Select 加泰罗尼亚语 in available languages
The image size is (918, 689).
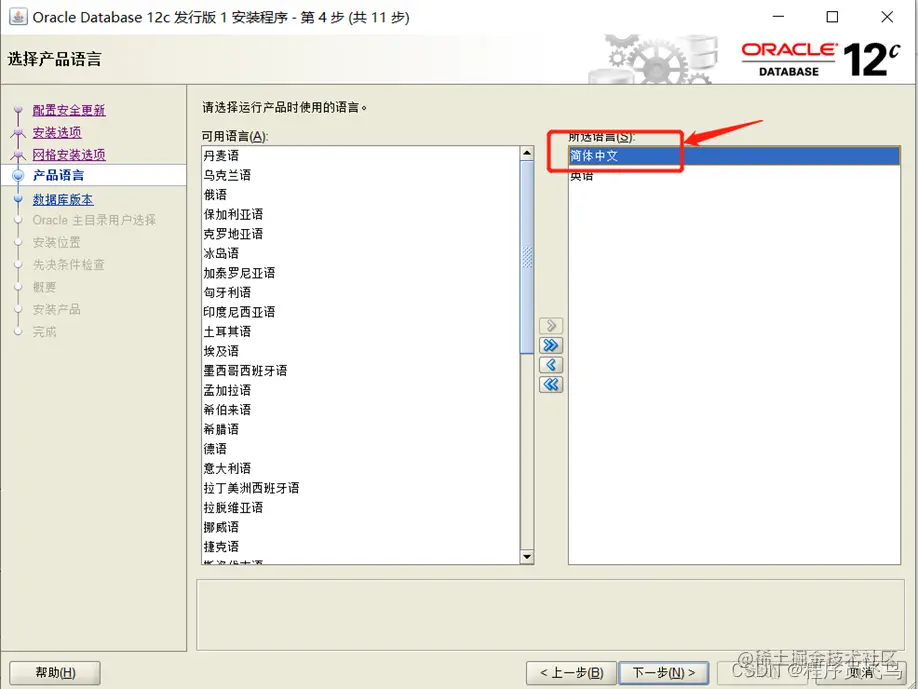point(361,273)
